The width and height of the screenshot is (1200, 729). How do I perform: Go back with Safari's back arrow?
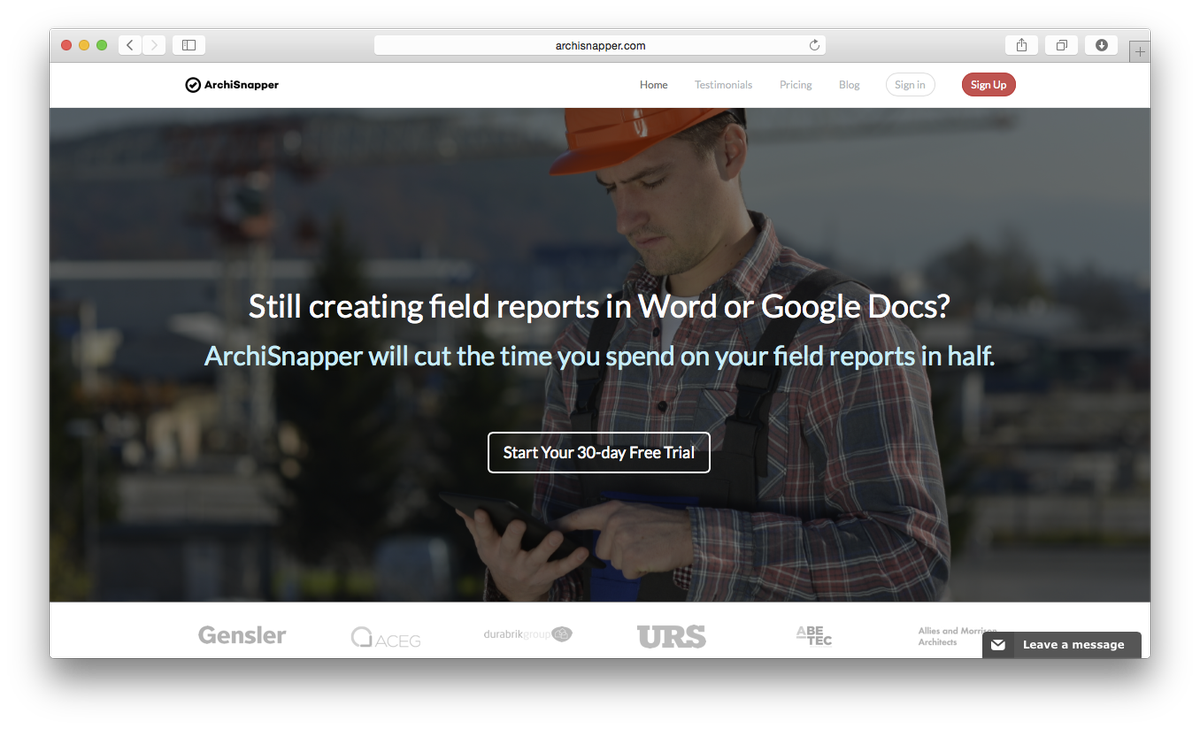point(130,45)
